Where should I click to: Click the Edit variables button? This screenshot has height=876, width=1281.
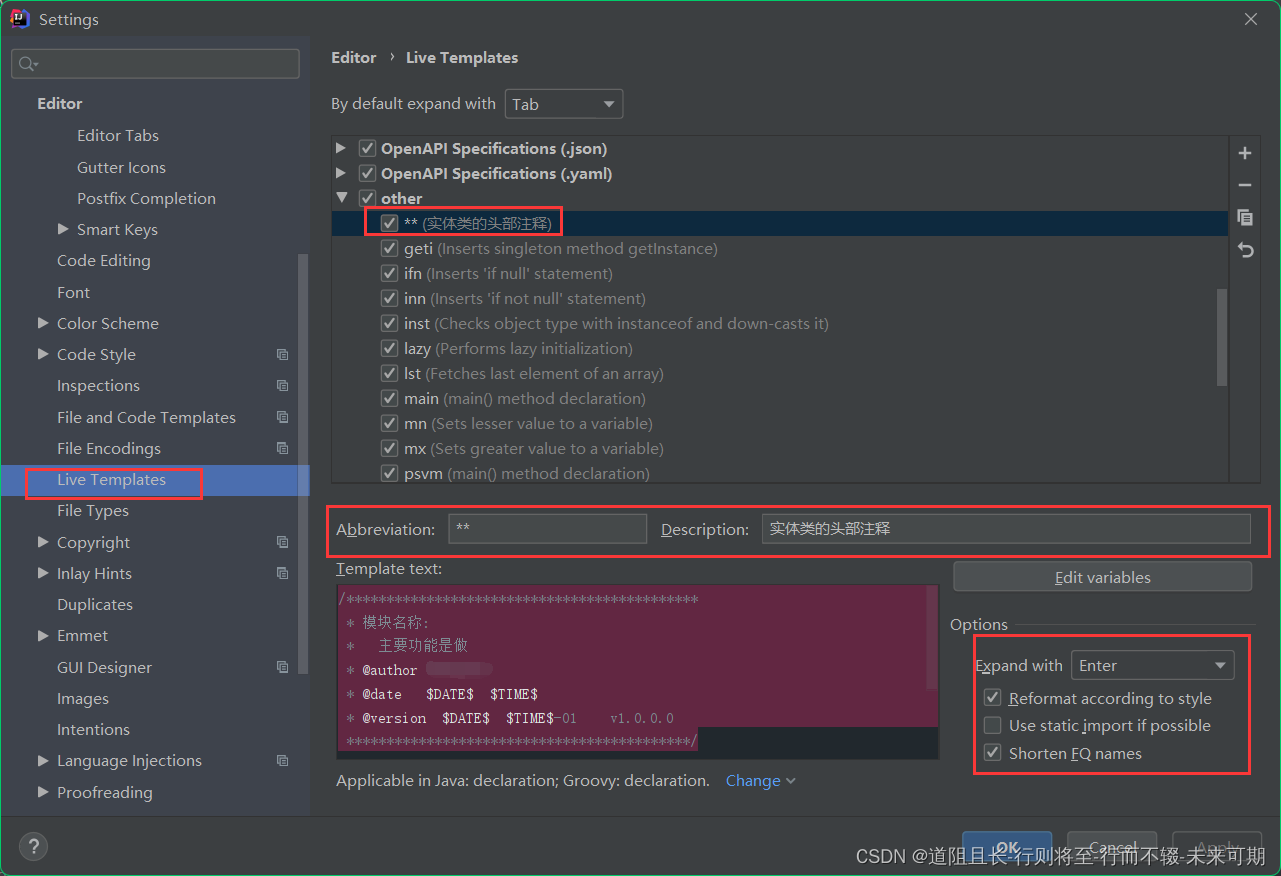click(x=1102, y=576)
